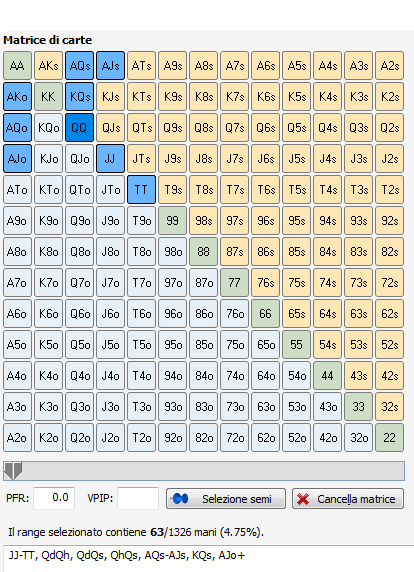Screen dimensions: 414x572
Task: Deselect the AKo offsuit cell
Action: [x=18, y=97]
